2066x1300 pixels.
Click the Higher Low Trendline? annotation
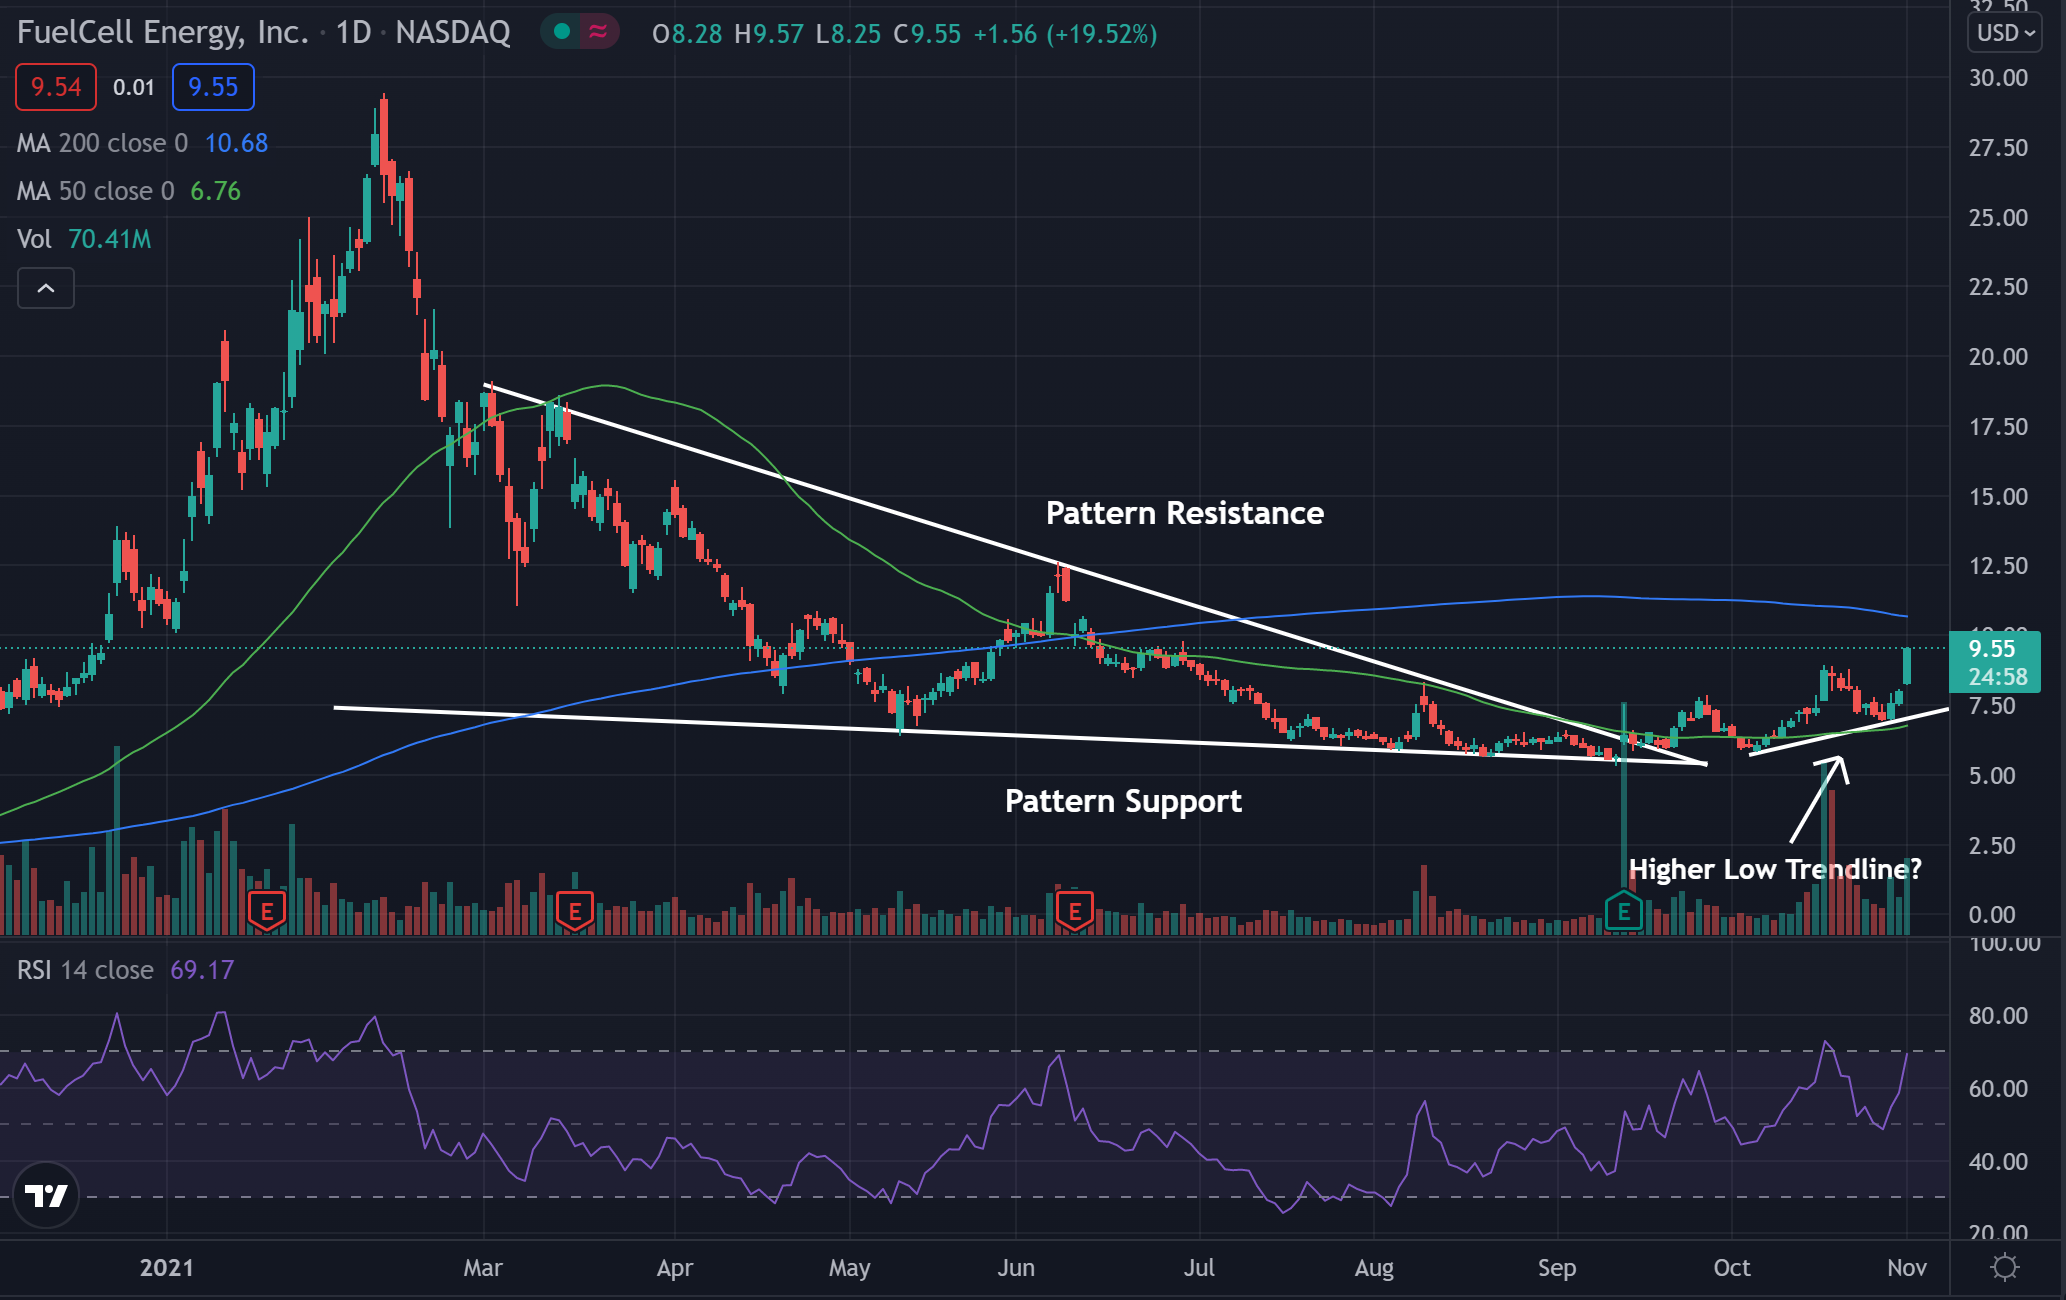point(1775,869)
